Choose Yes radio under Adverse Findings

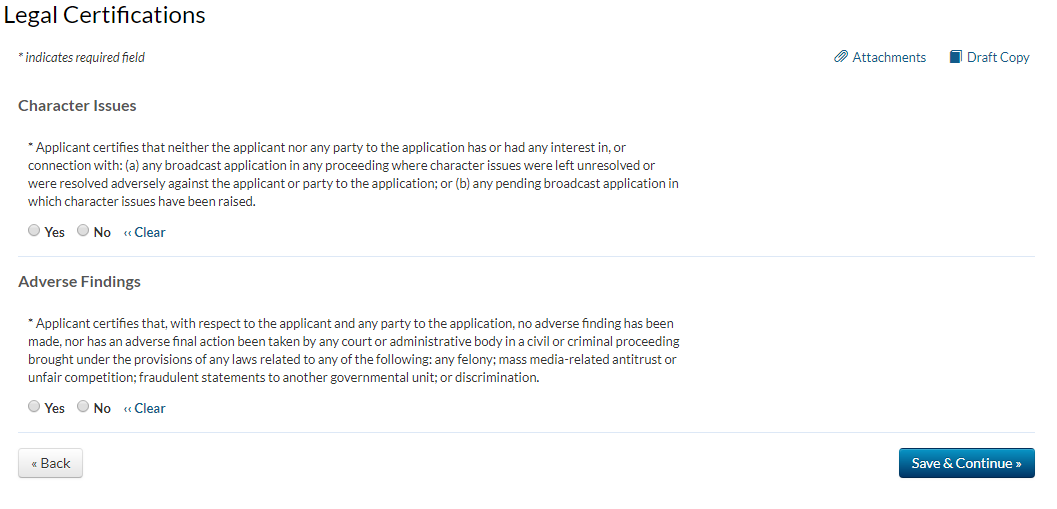tap(34, 407)
